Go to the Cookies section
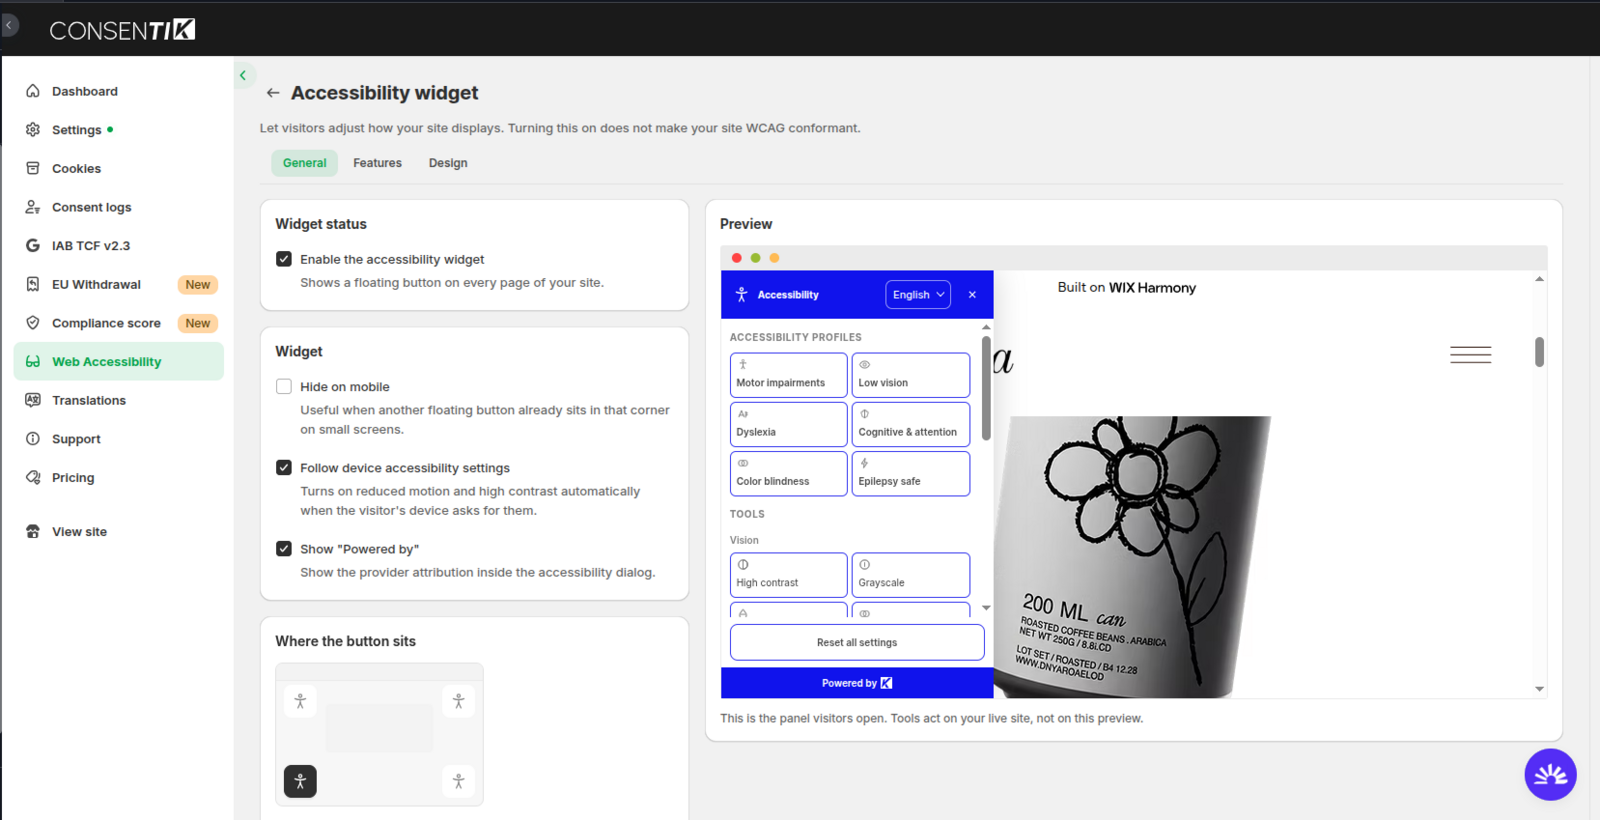Screen dimensions: 1600x820 point(118,168)
